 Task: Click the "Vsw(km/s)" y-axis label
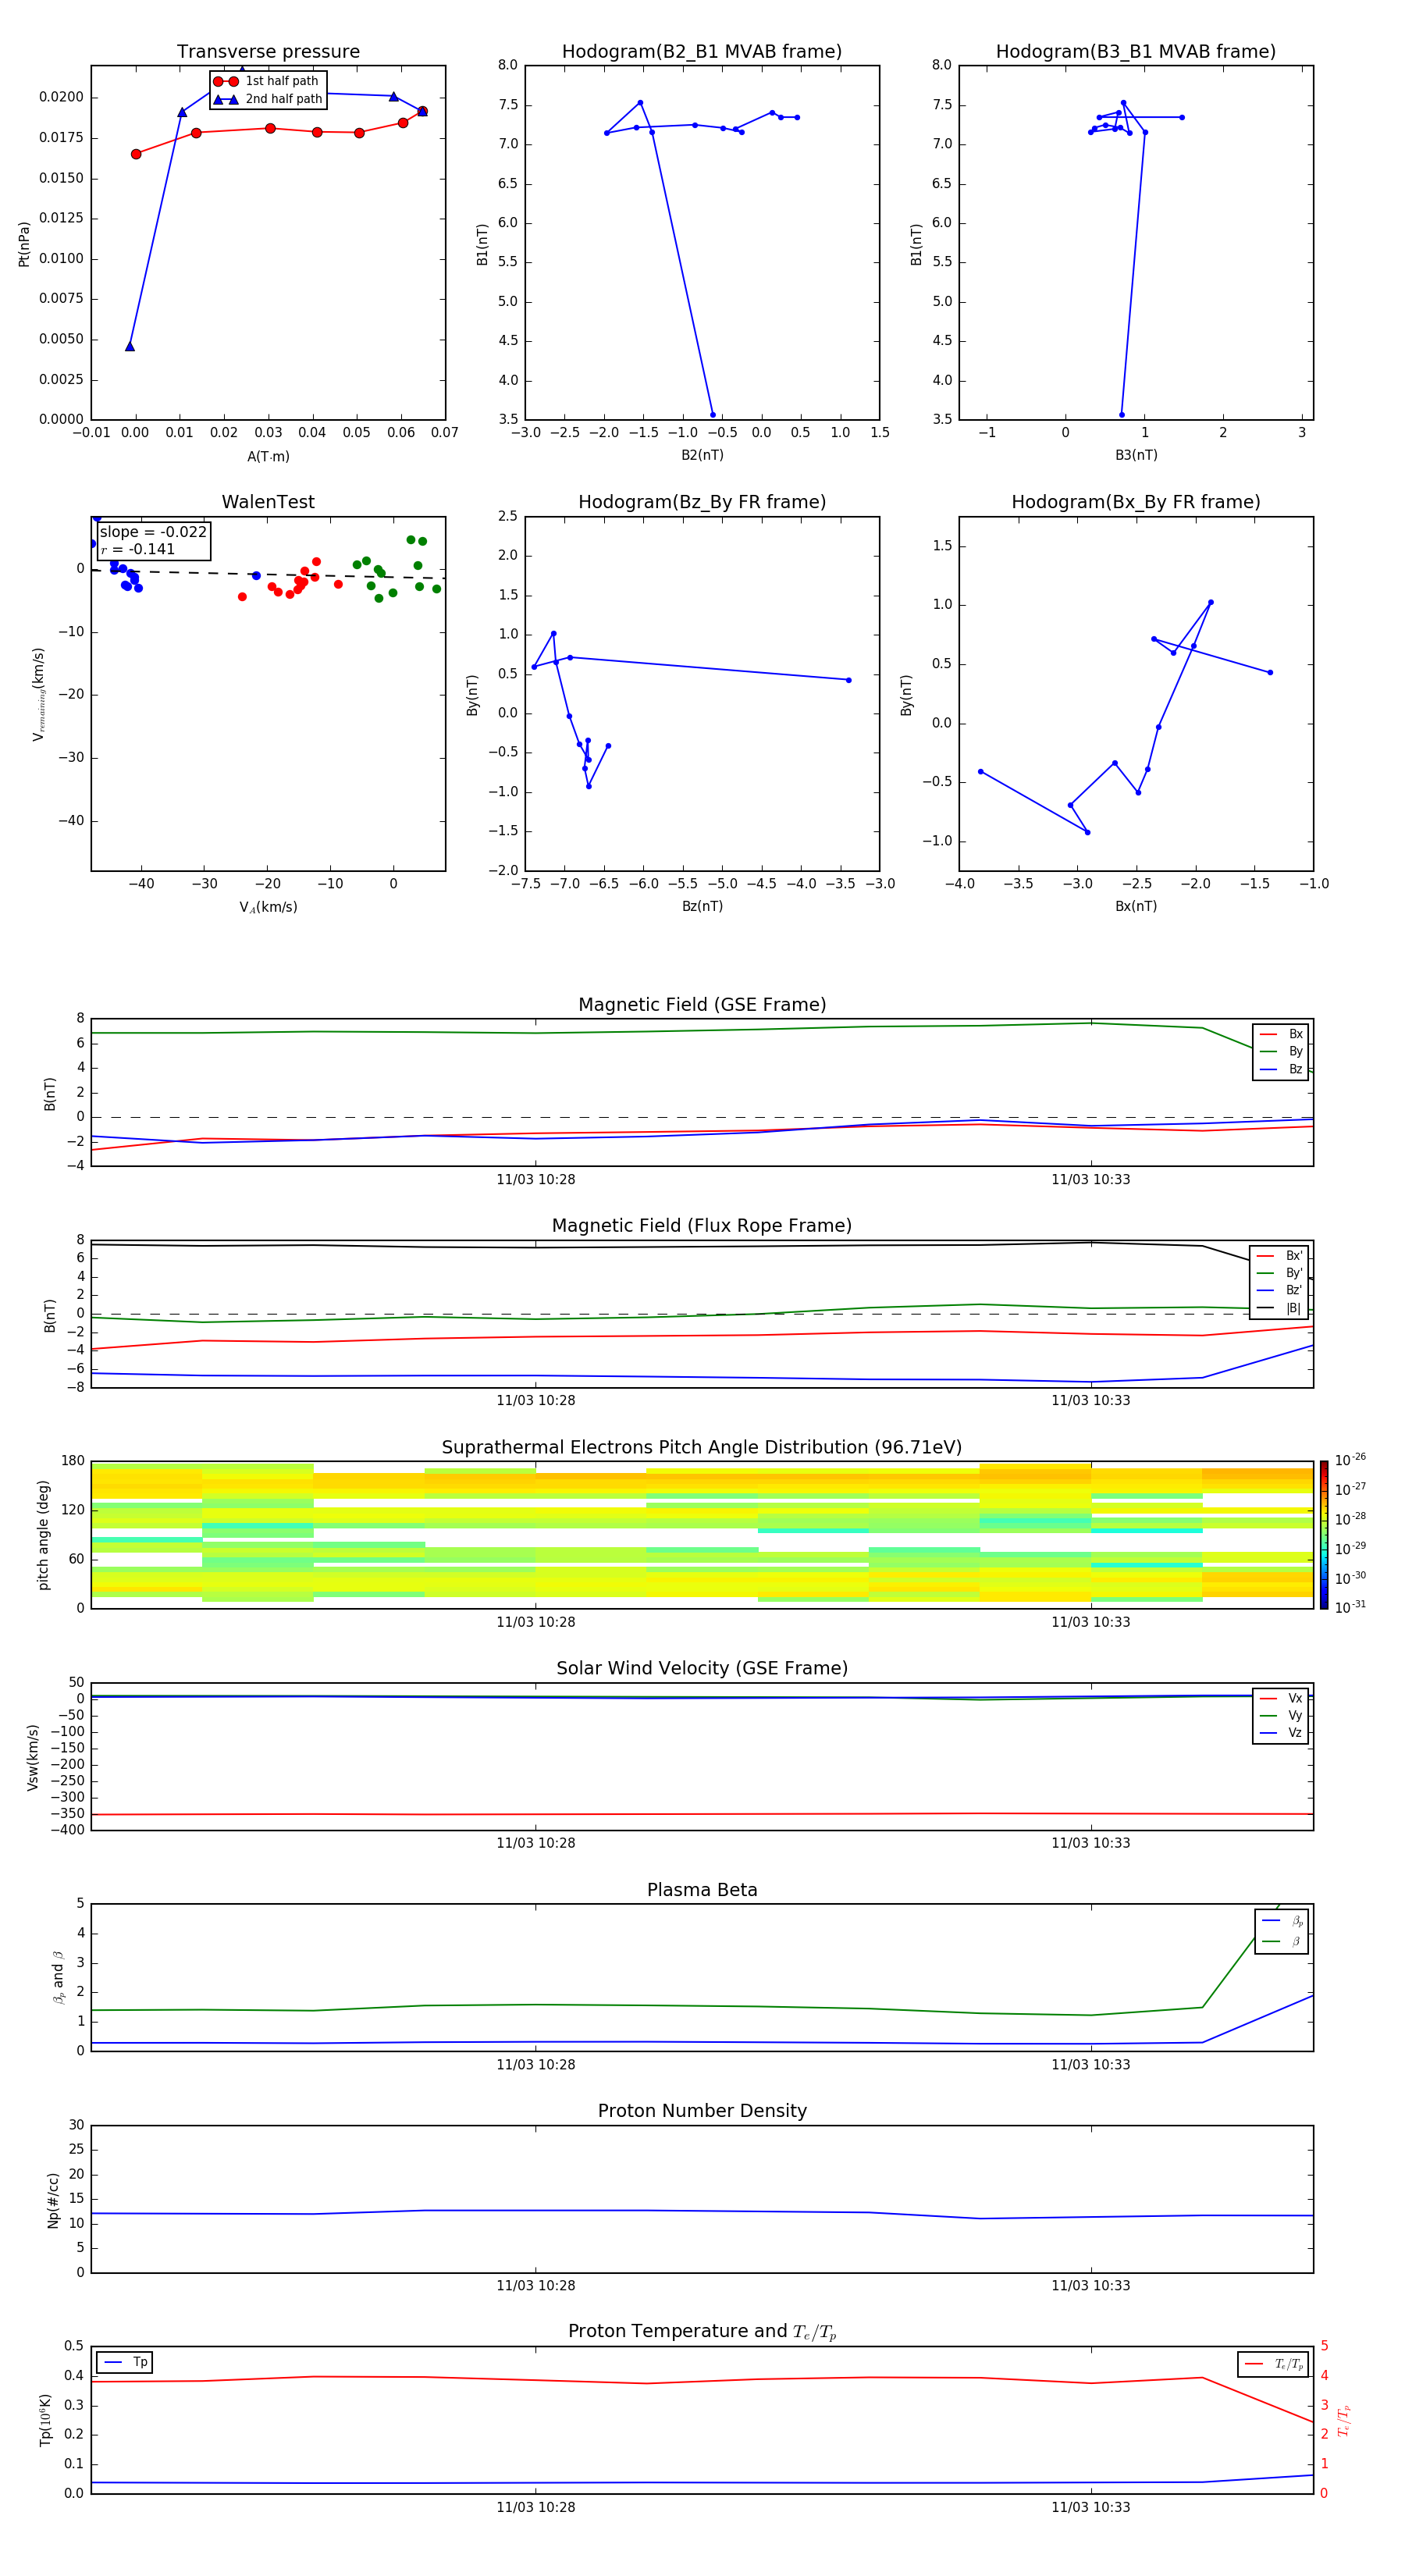32,1756
